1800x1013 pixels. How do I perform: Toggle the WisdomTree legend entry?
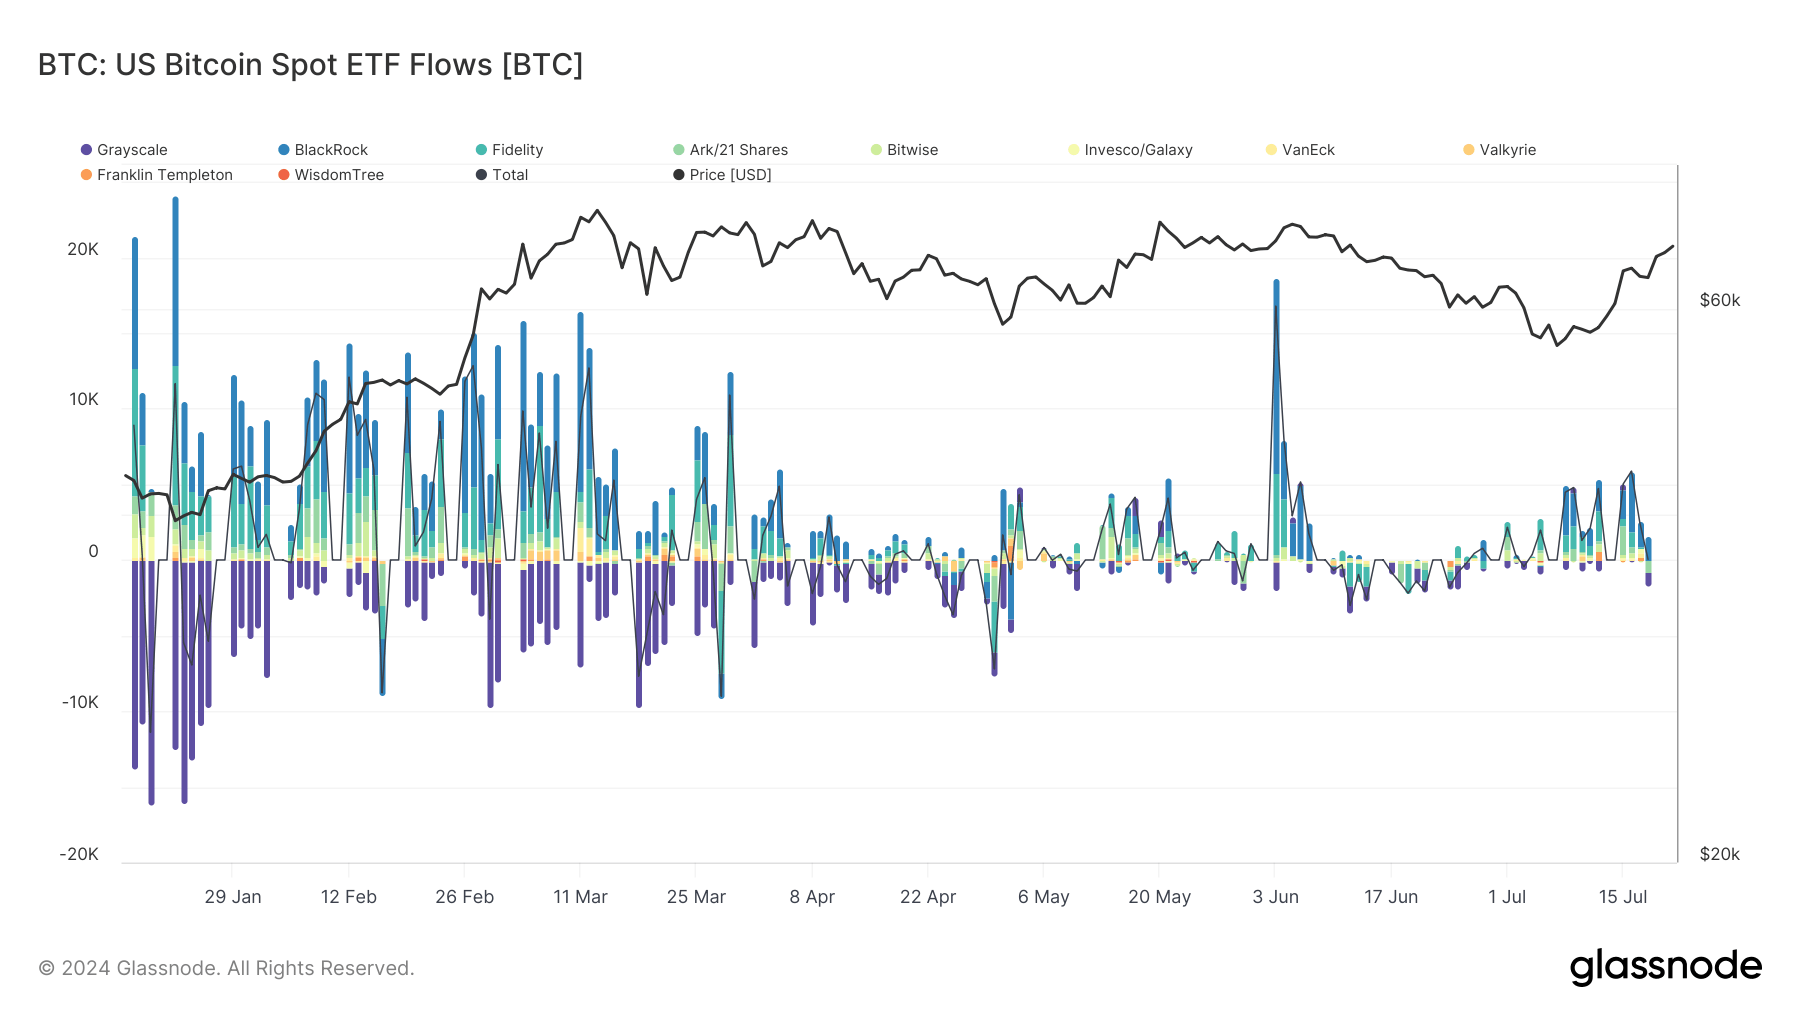tap(331, 175)
